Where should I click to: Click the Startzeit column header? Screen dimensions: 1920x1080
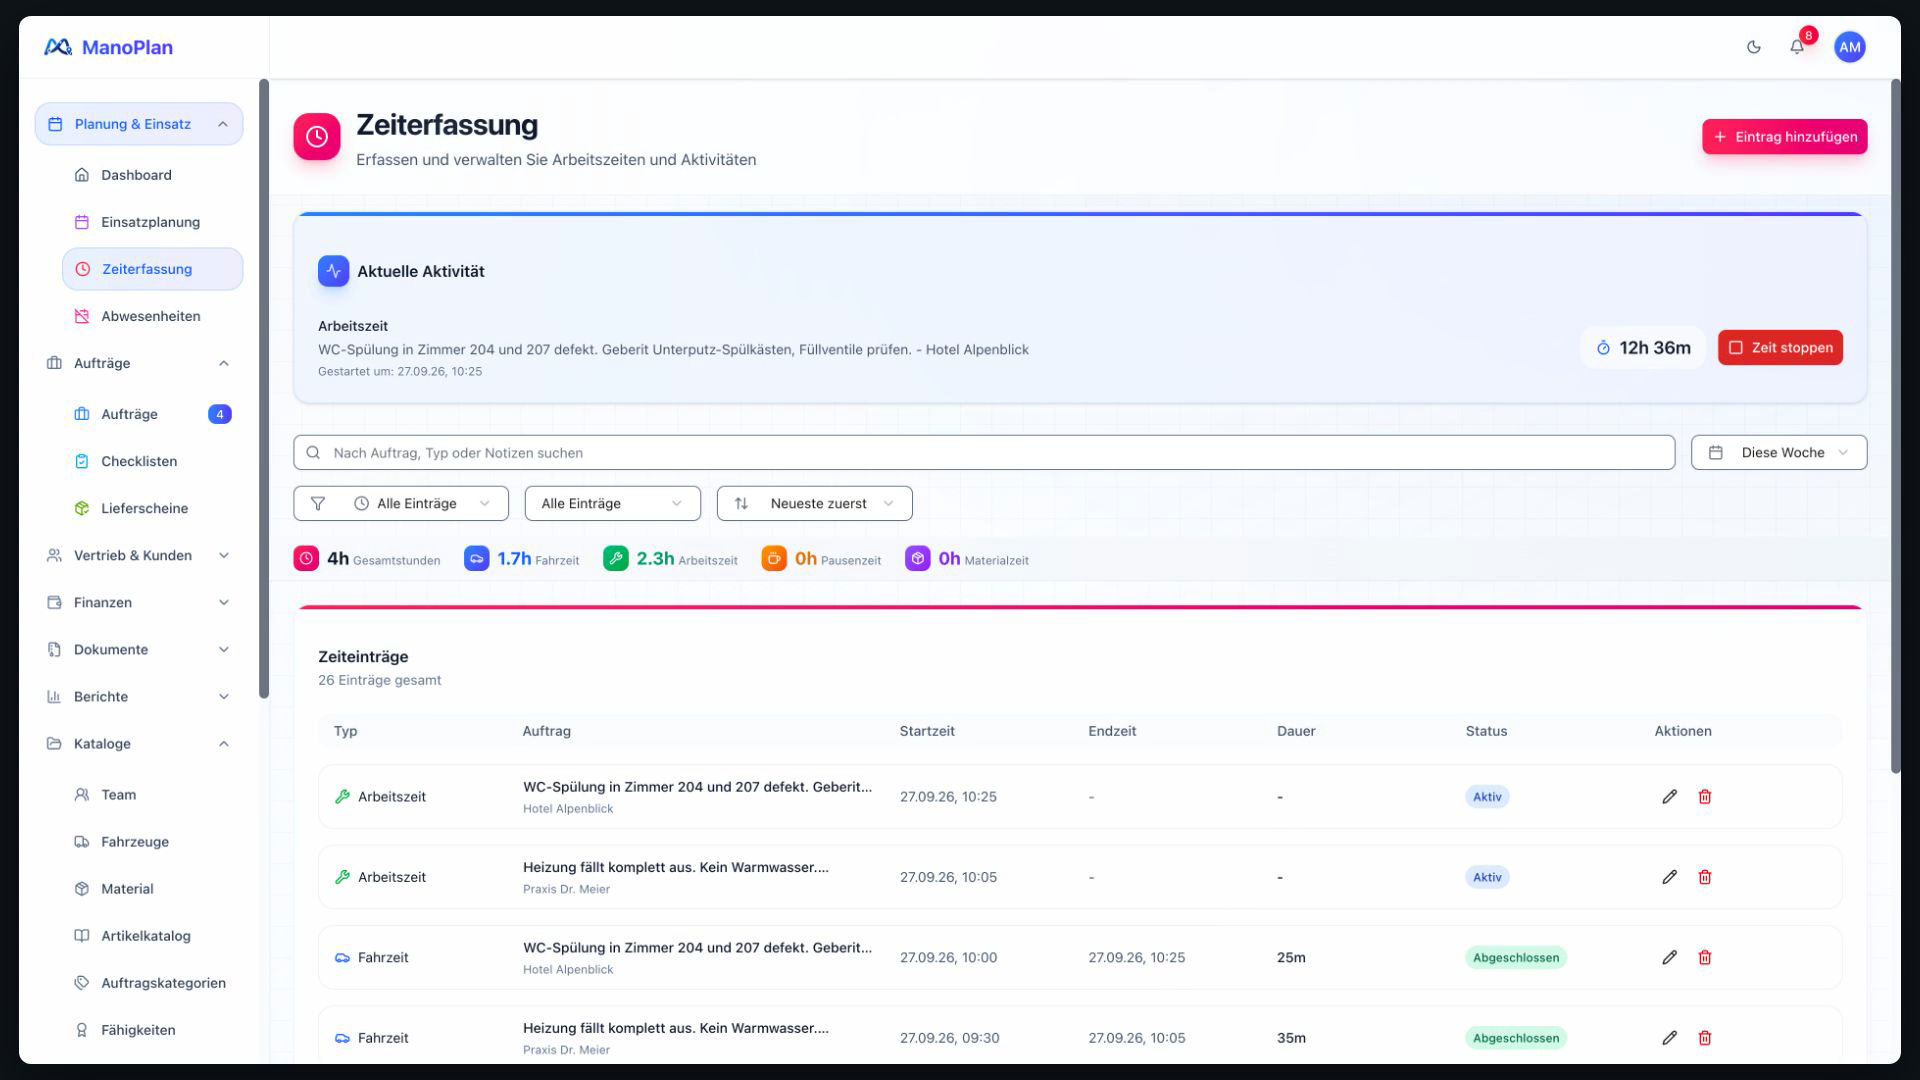tap(927, 731)
